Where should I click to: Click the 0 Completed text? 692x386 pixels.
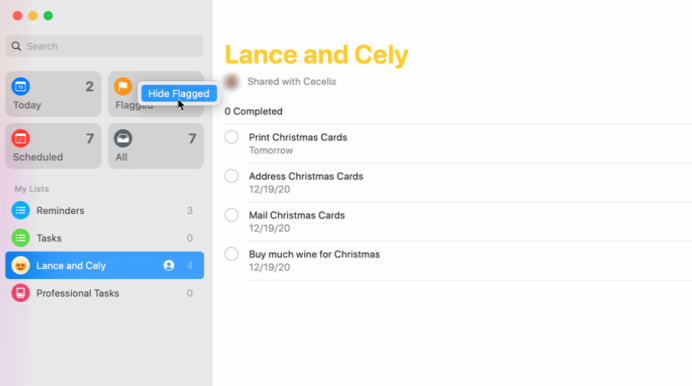pyautogui.click(x=253, y=111)
